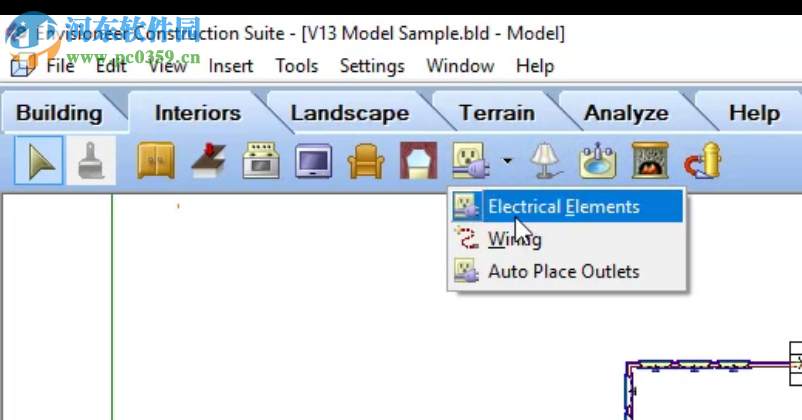Open the fire hydrant tool
Viewport: 802px width, 420px height.
coord(703,161)
